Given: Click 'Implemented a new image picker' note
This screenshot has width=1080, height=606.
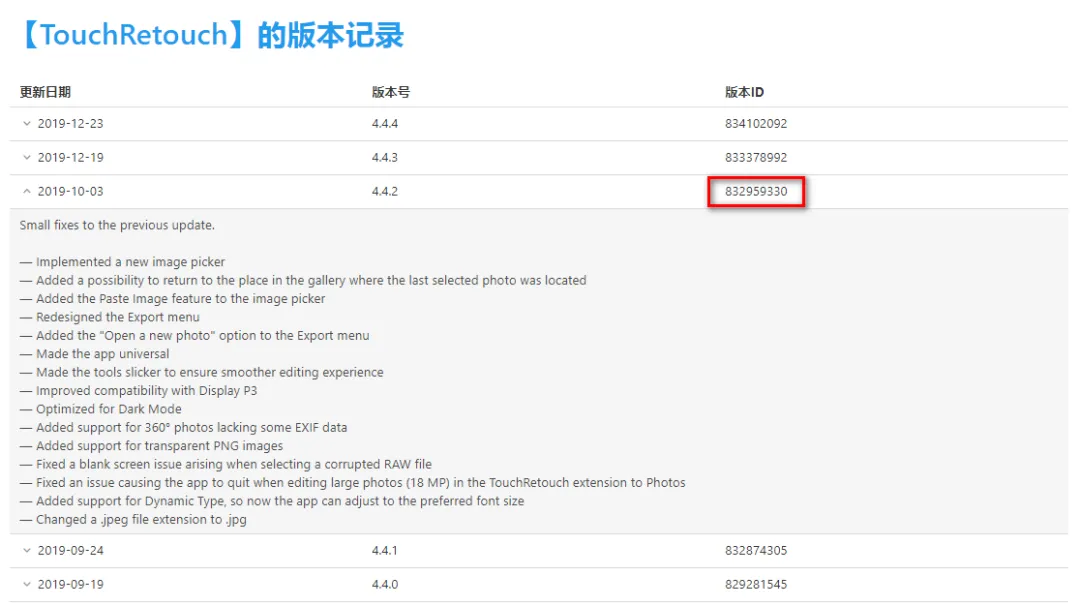Looking at the screenshot, I should pos(123,262).
